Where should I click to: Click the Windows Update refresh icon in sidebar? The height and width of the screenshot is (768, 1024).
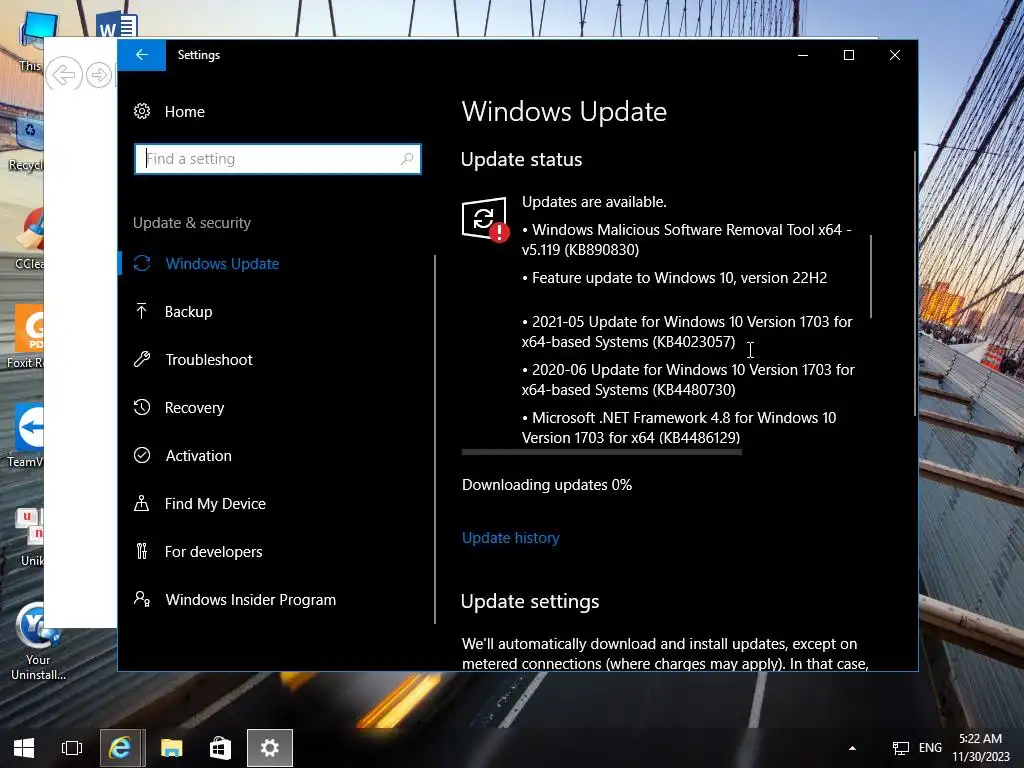(142, 263)
